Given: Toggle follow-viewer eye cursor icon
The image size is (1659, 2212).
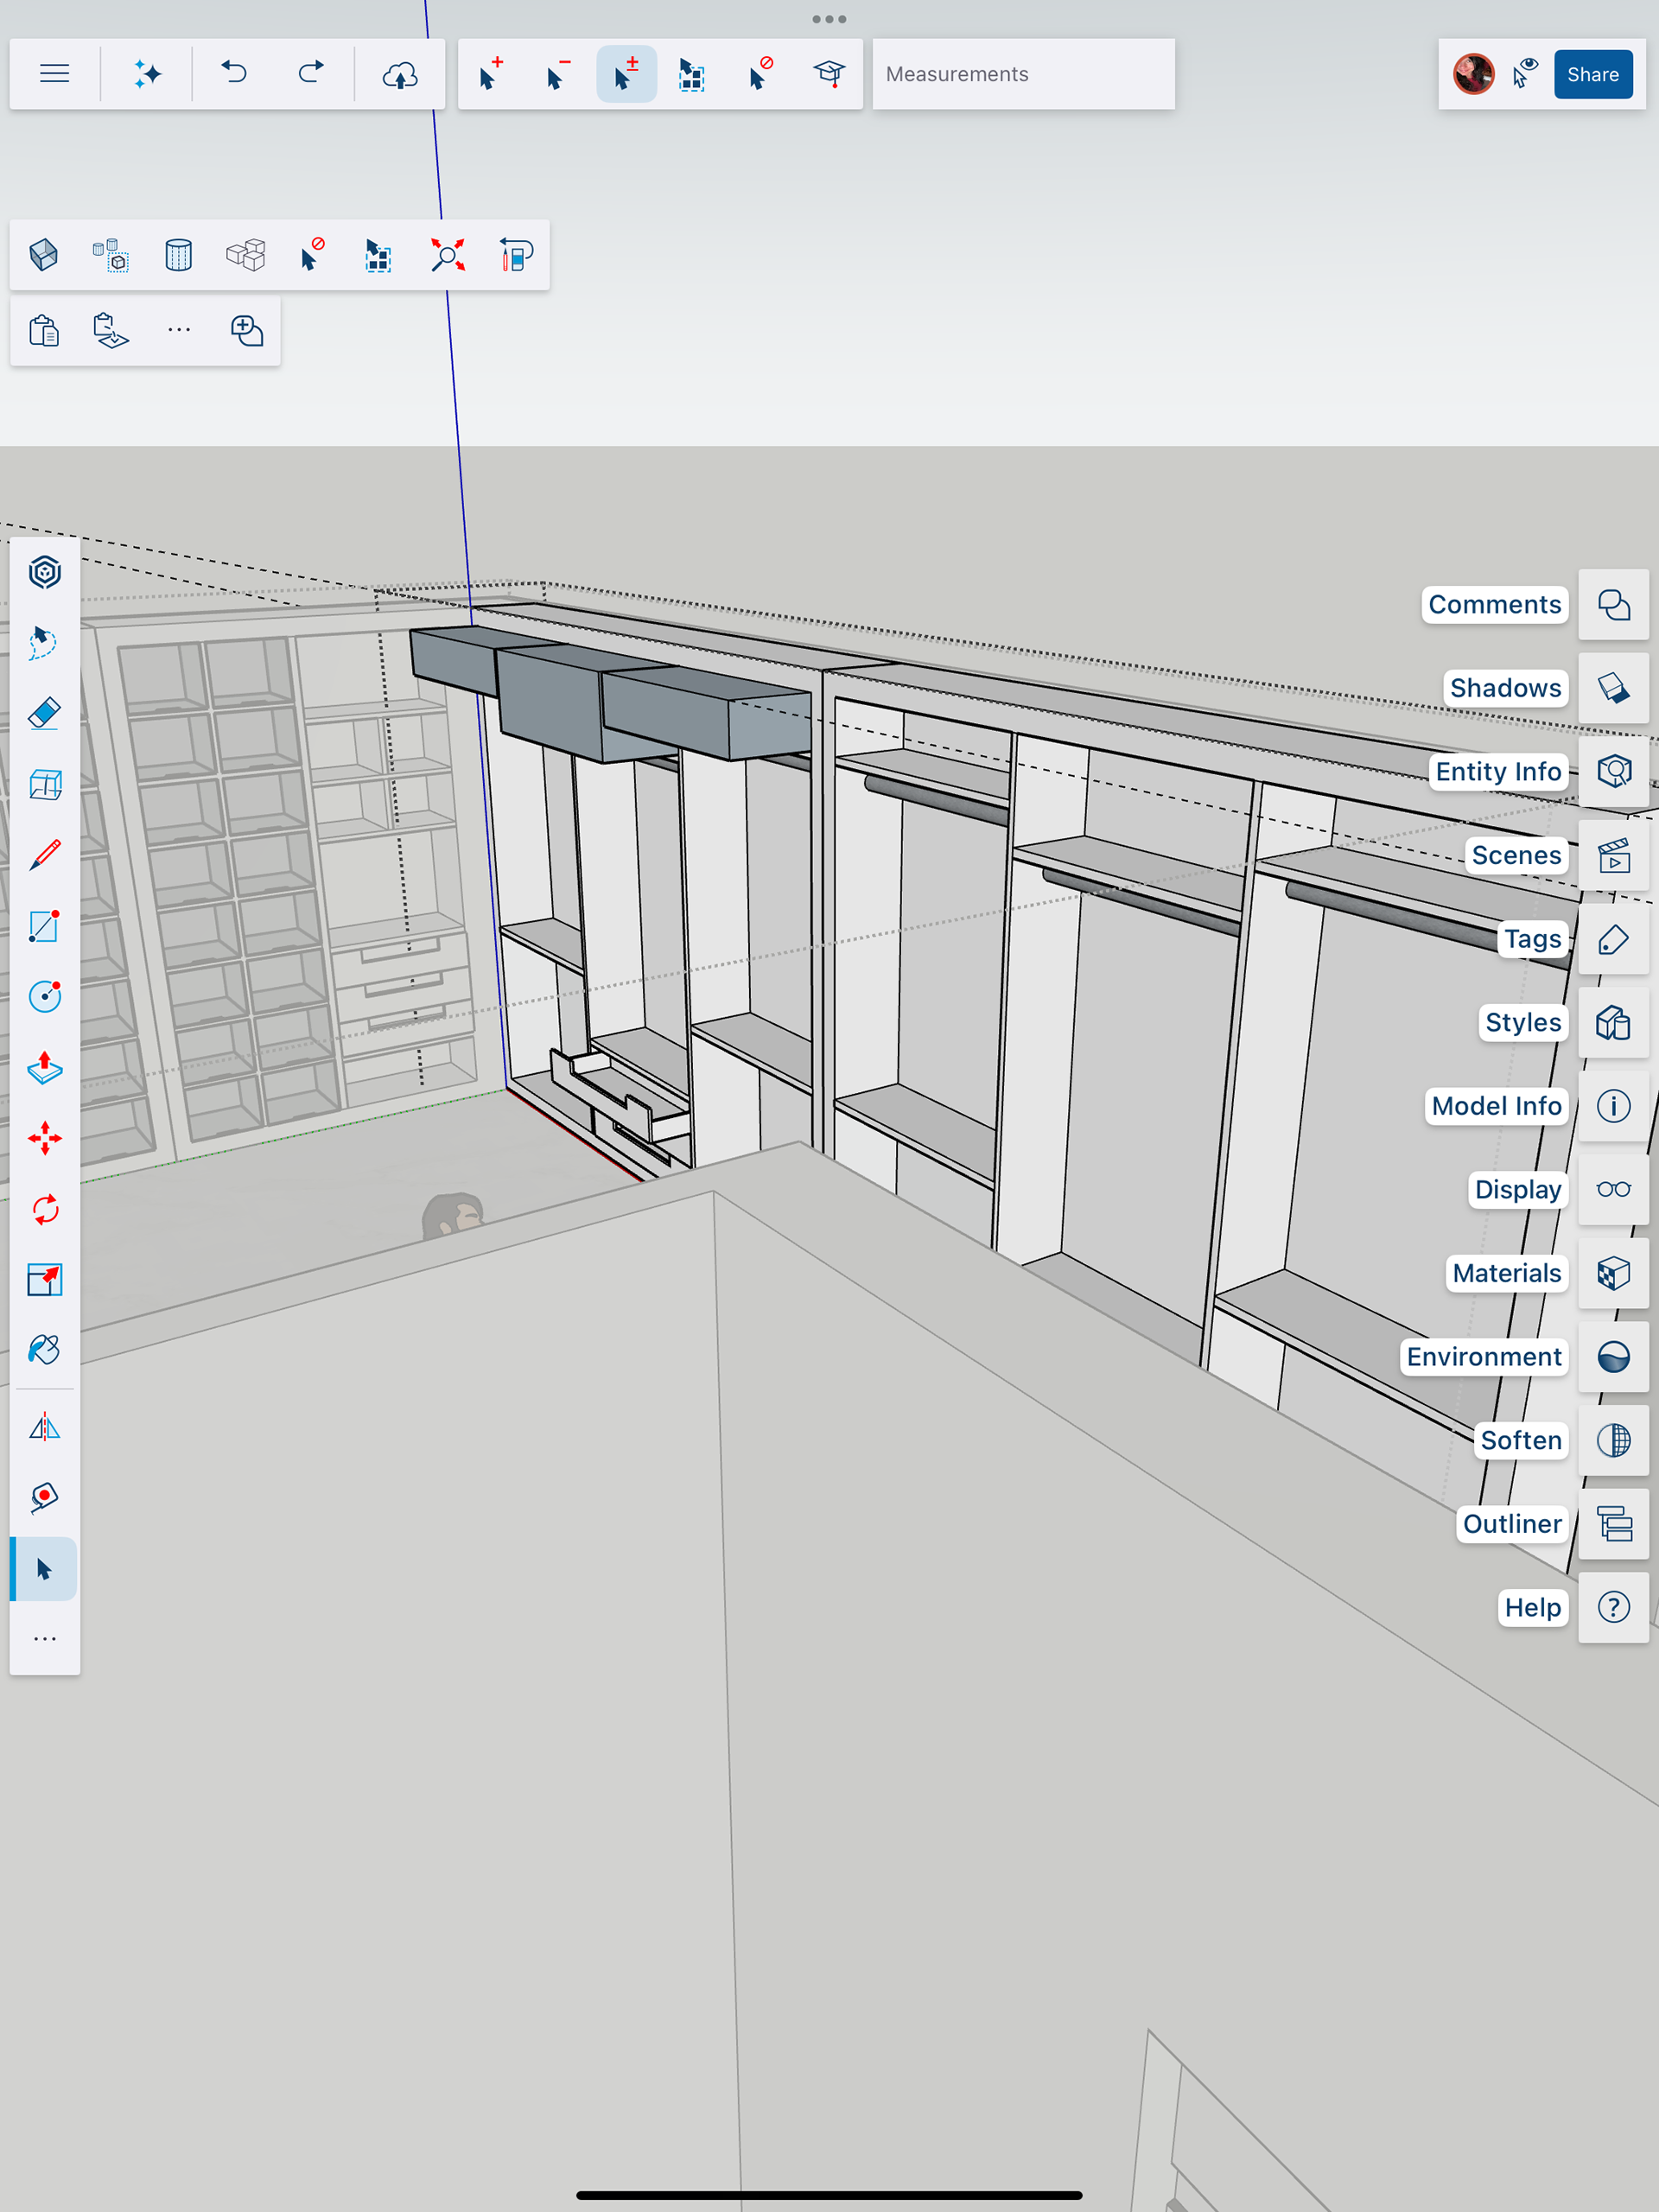Looking at the screenshot, I should pos(1525,74).
